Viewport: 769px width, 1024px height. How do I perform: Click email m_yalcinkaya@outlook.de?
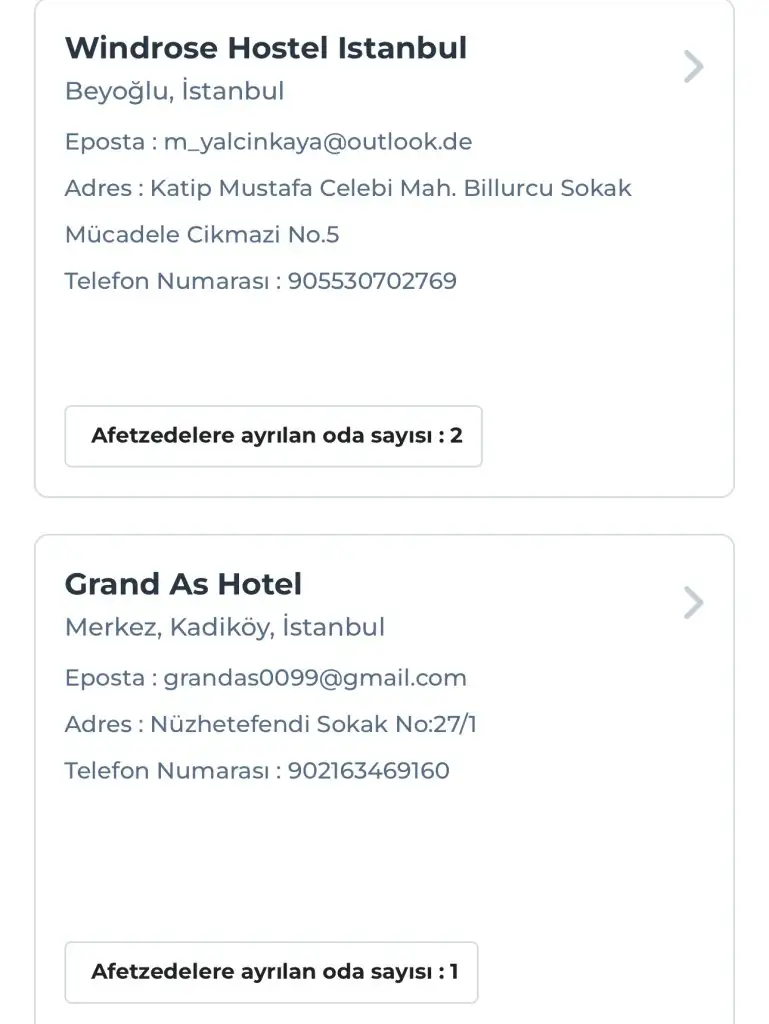(317, 142)
